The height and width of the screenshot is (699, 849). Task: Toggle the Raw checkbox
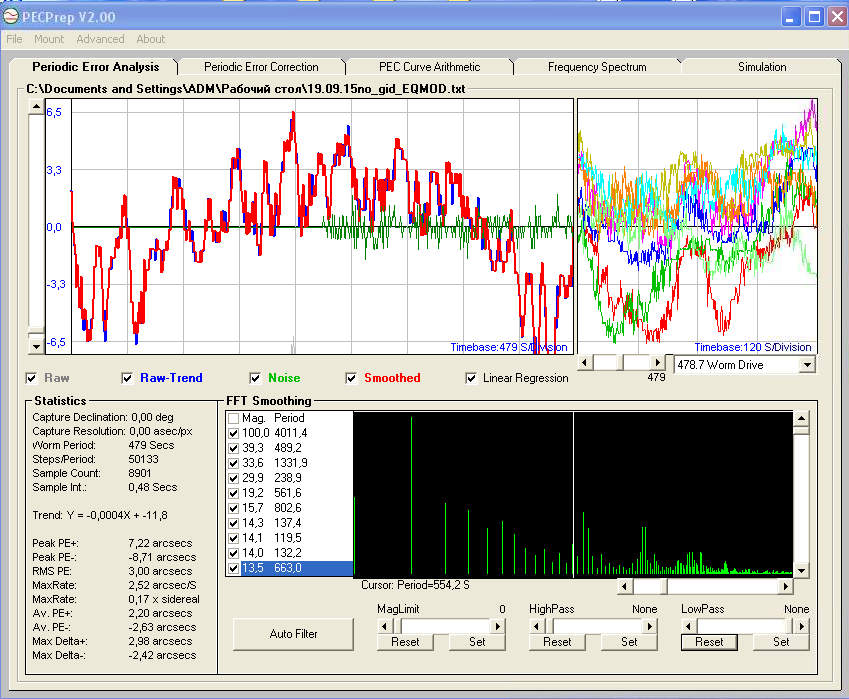(32, 378)
